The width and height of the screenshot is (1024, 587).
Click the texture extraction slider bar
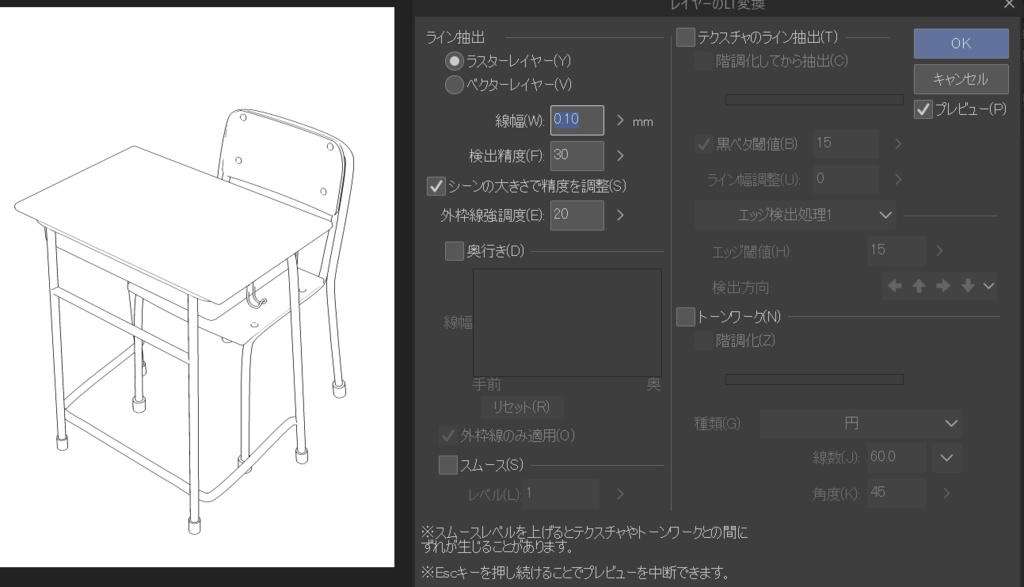[813, 99]
